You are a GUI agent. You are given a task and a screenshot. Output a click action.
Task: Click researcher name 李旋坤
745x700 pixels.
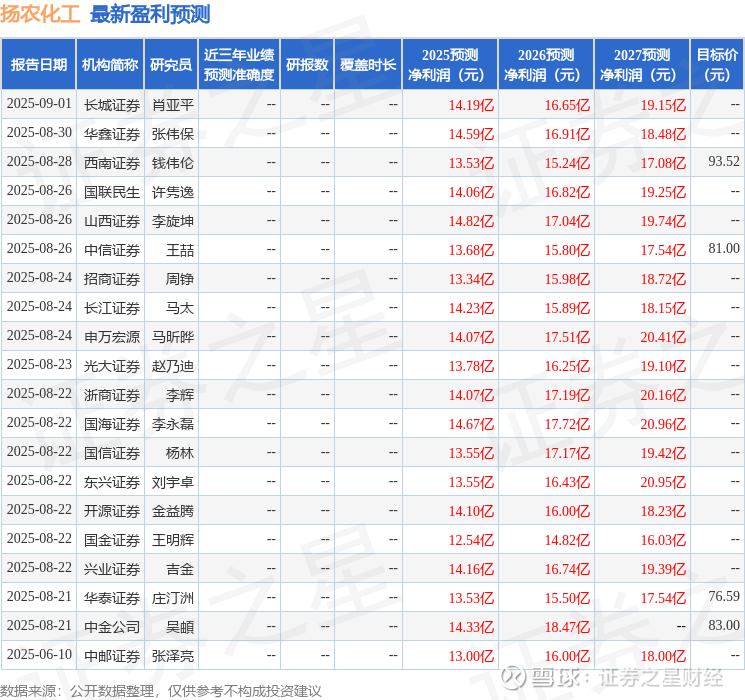click(173, 221)
